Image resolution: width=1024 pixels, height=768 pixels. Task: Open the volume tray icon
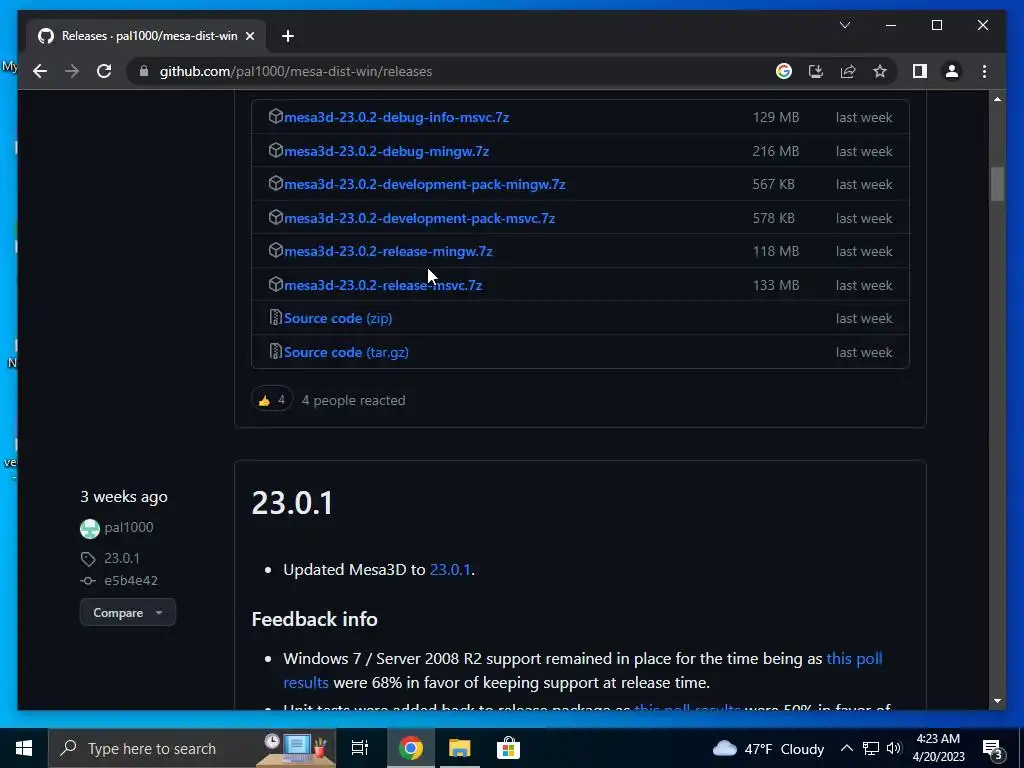point(893,748)
